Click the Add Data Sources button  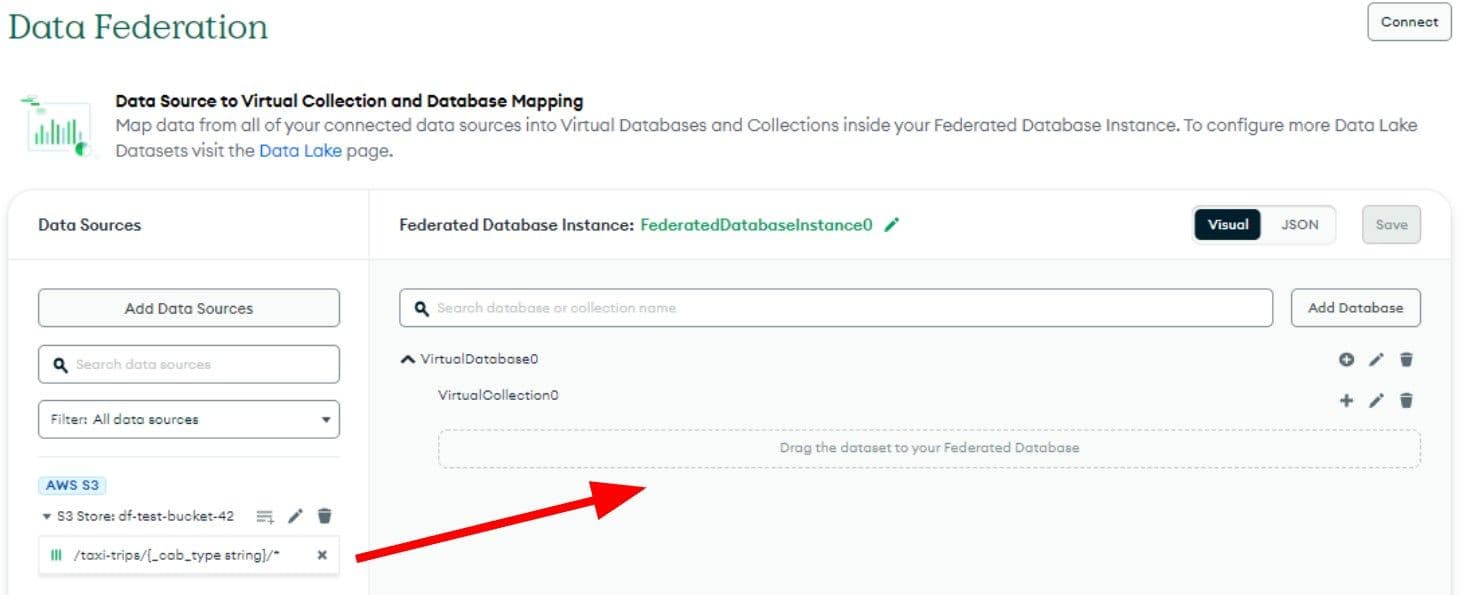[189, 308]
